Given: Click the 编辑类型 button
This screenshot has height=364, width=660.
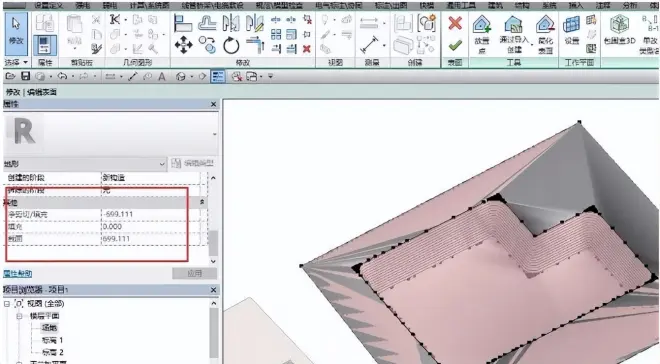Looking at the screenshot, I should (193, 163).
